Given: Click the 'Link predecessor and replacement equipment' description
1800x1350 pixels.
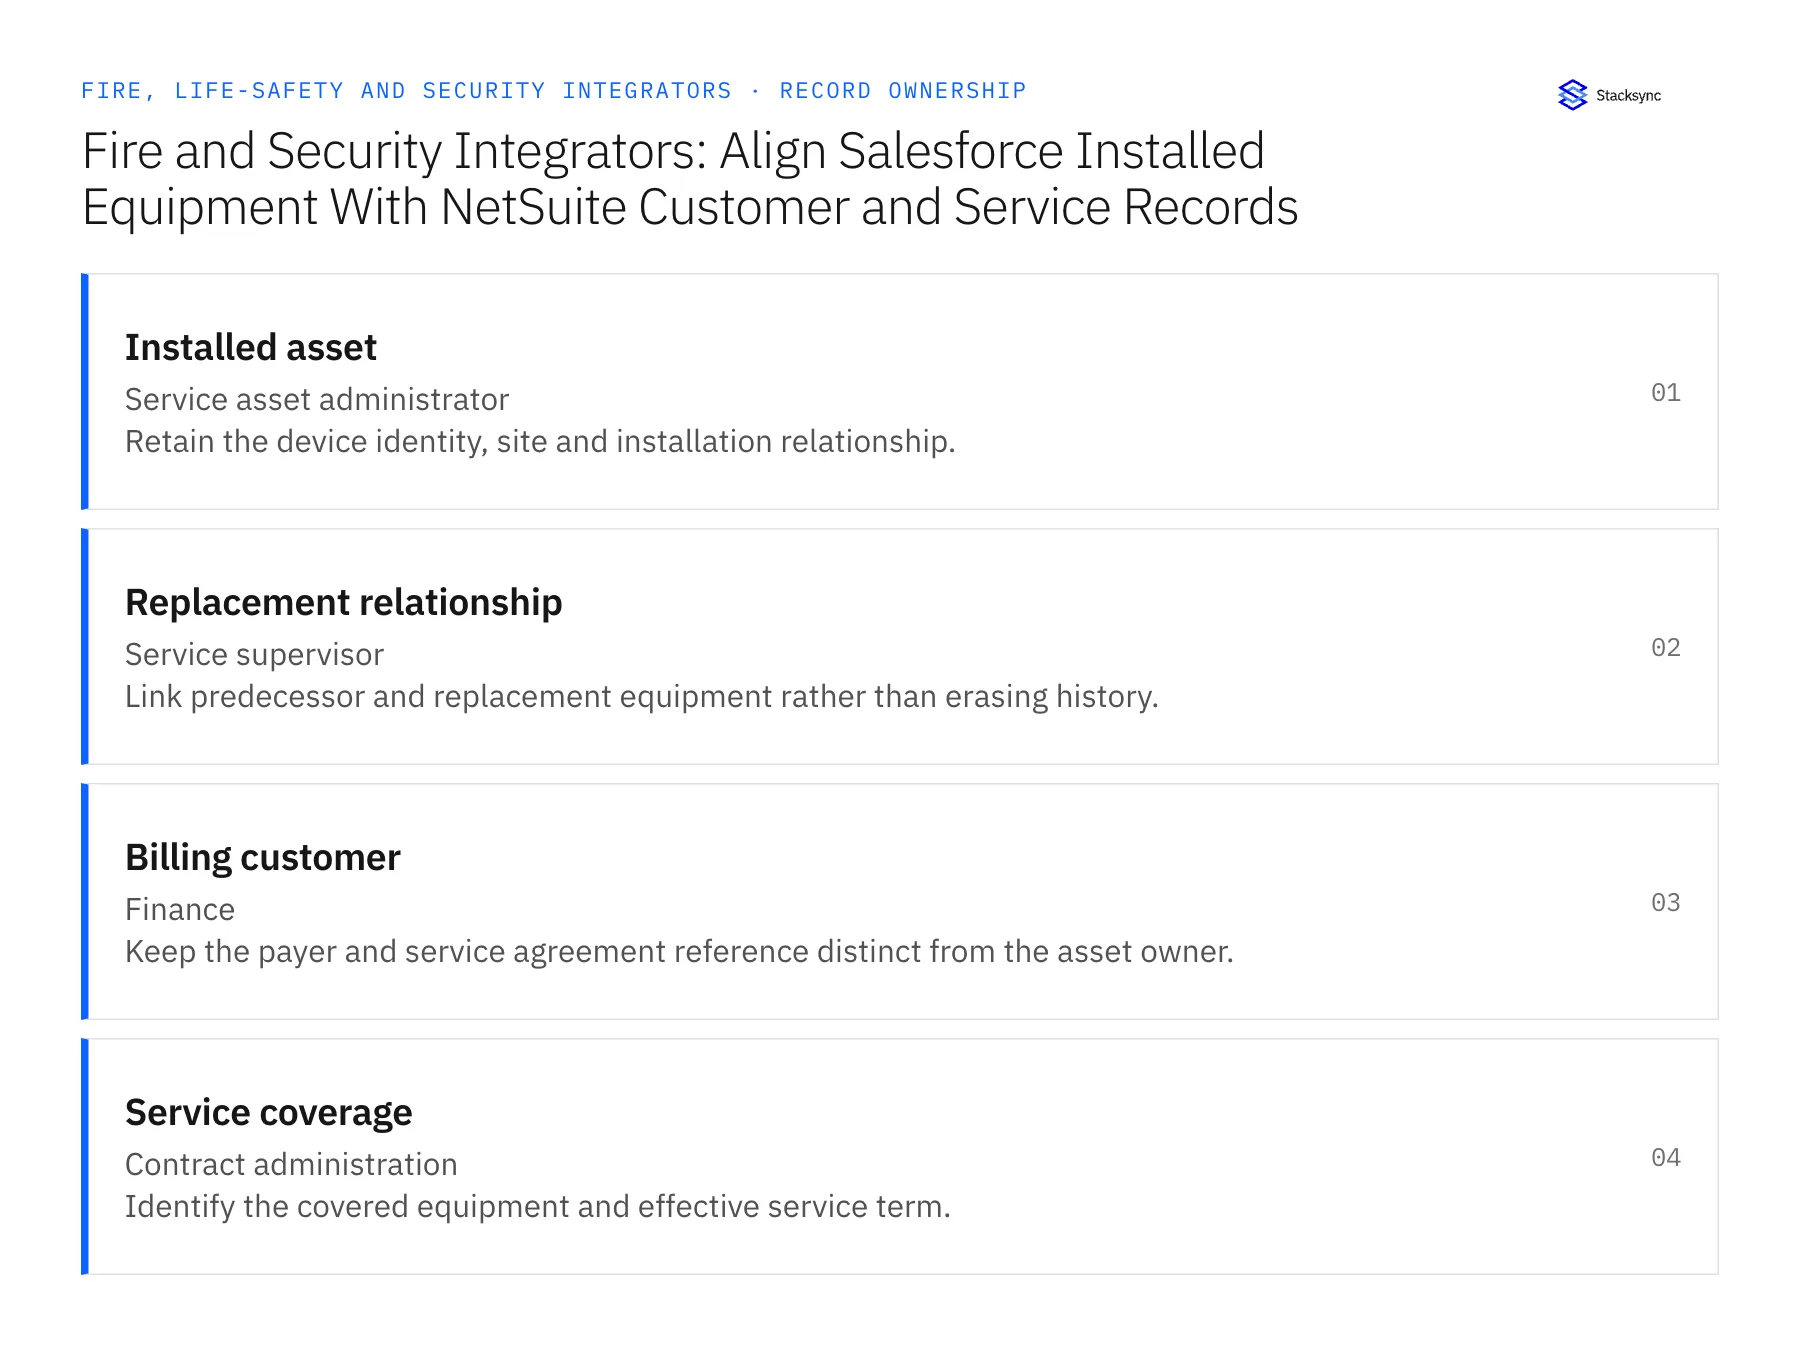Looking at the screenshot, I should (x=642, y=696).
